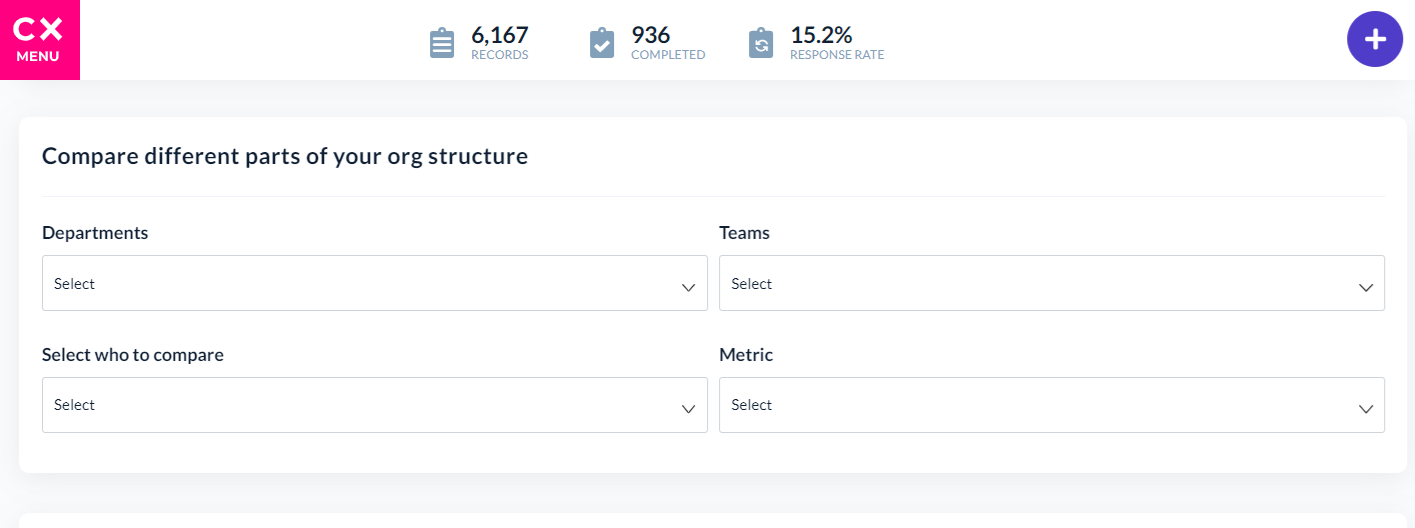Click the purple plus add button
Viewport: 1415px width, 528px height.
[x=1375, y=40]
